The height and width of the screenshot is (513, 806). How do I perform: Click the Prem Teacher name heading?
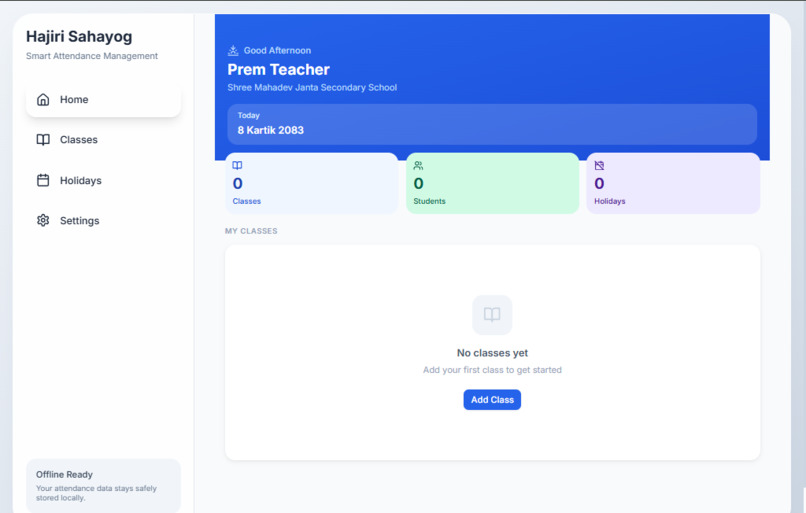coord(279,69)
